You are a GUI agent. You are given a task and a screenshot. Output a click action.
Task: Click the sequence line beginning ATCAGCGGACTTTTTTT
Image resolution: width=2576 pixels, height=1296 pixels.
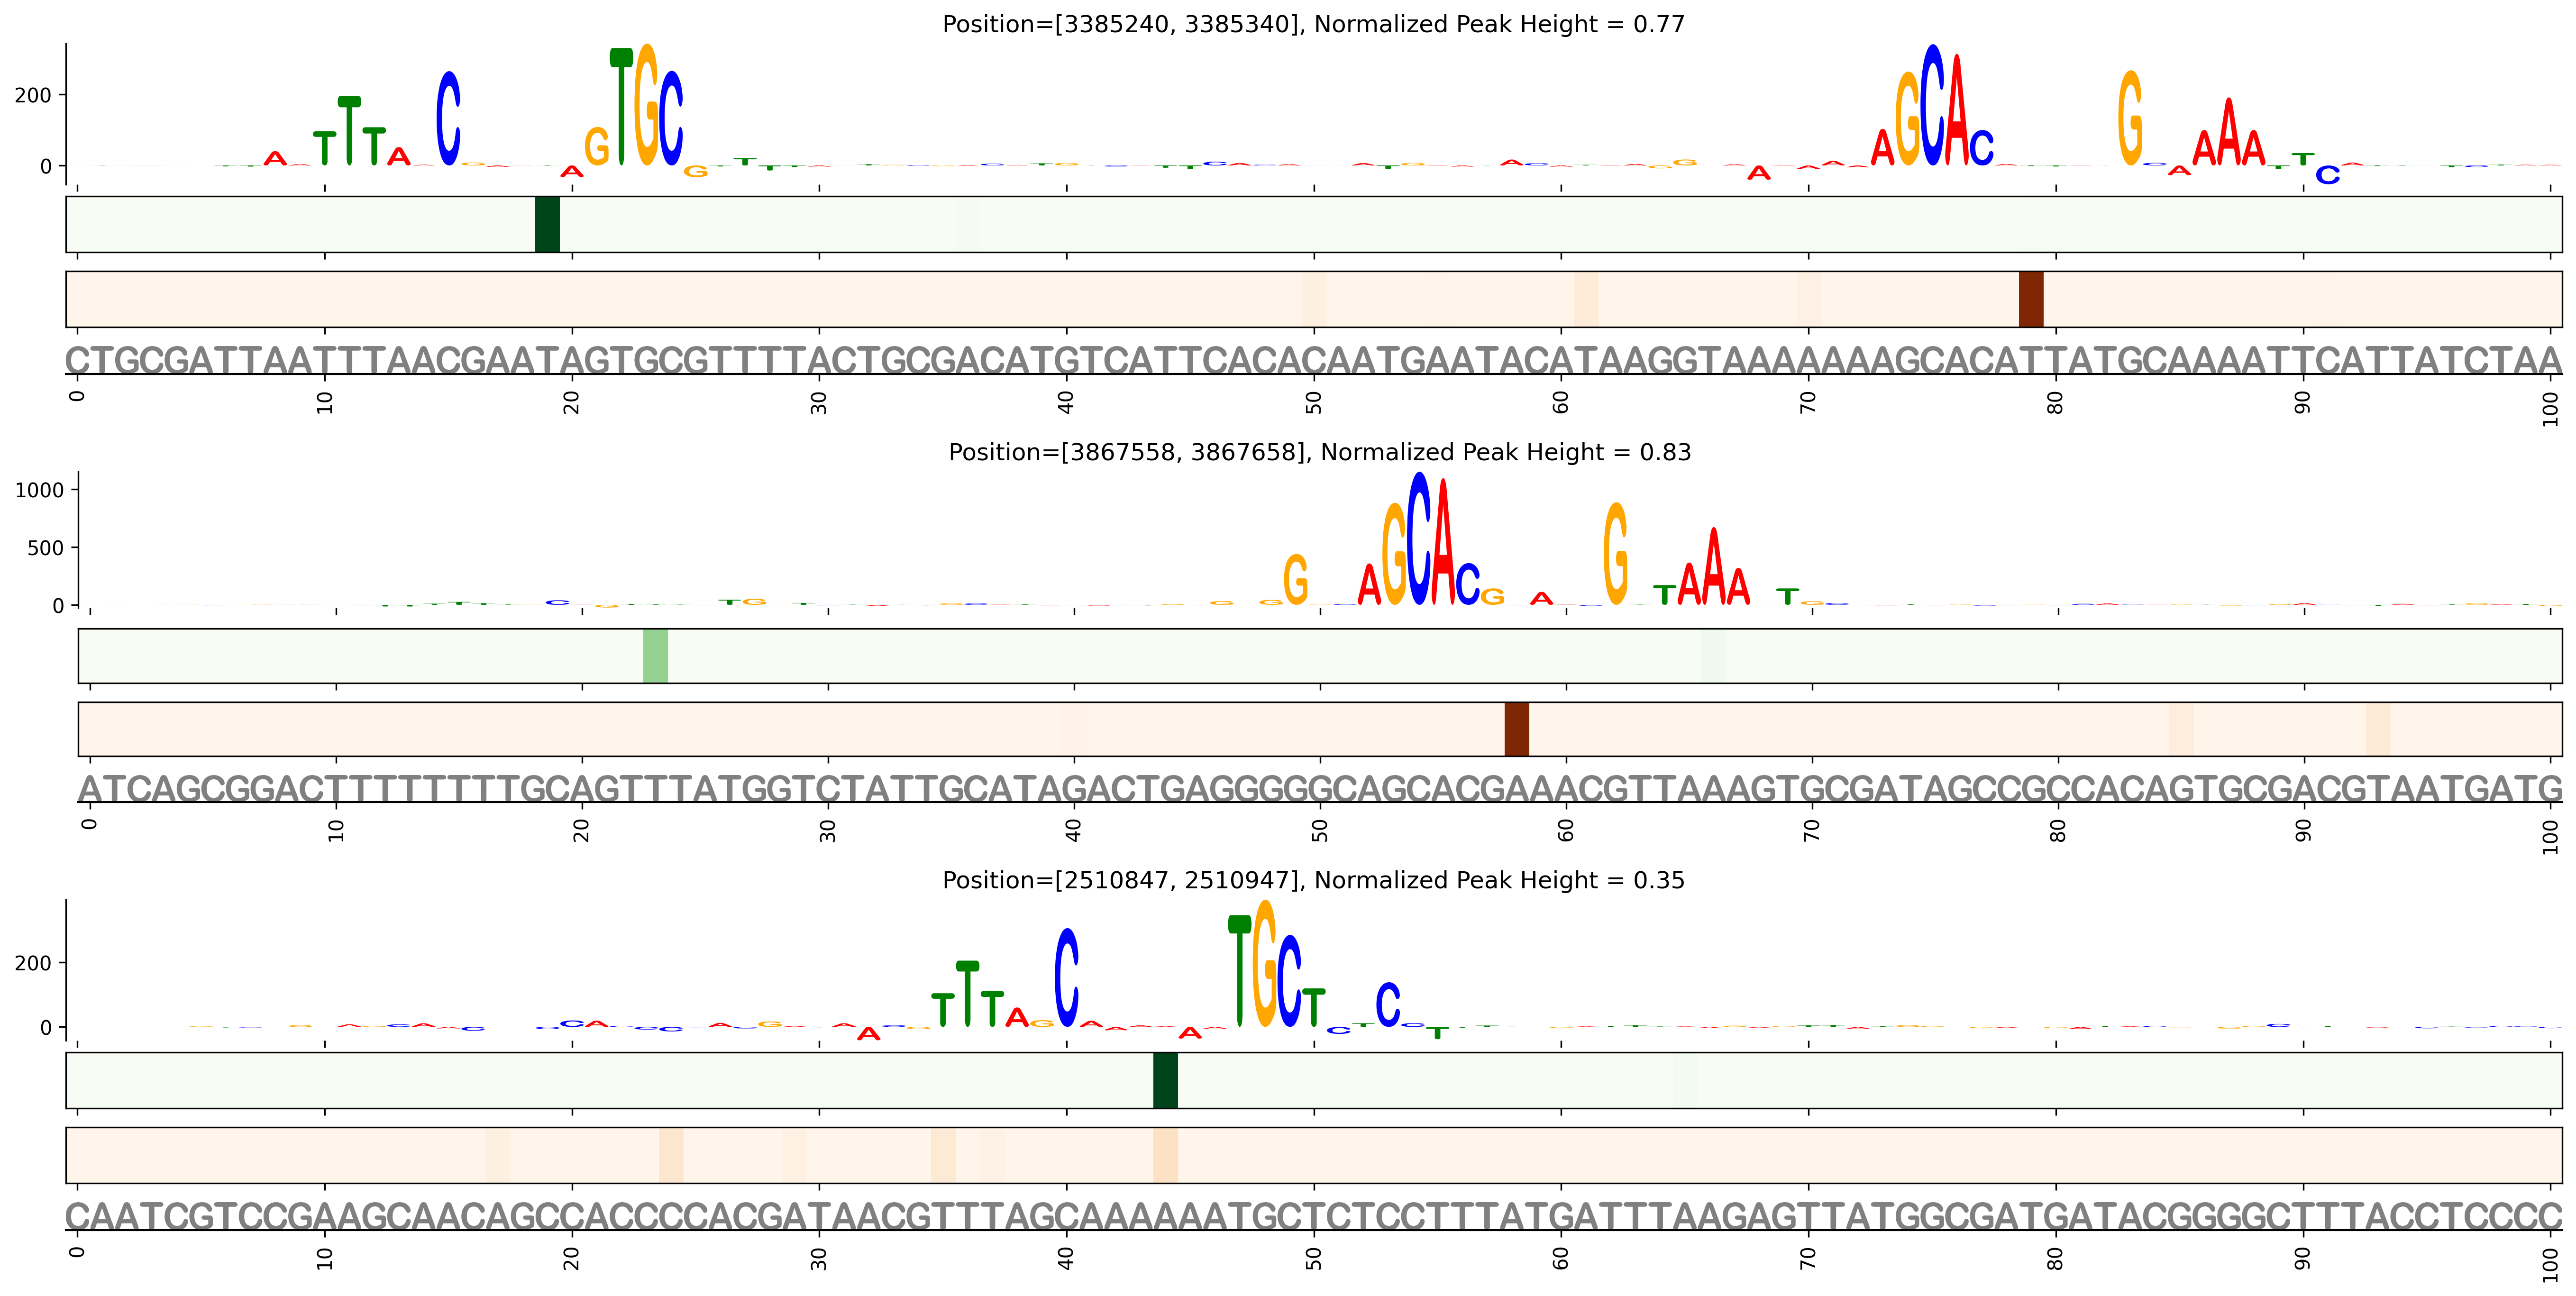(x=1320, y=789)
